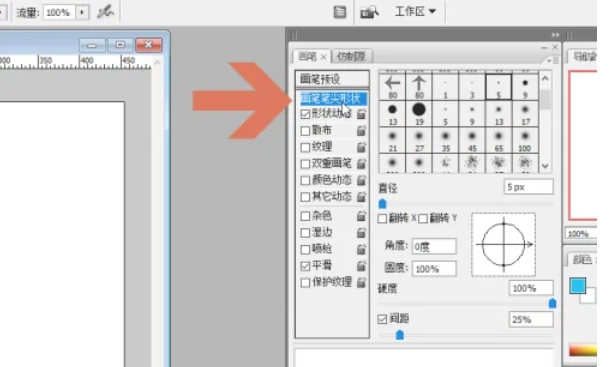Screen dimensions: 613x367
Task: Toggle lock icon beside 杂色
Action: pyautogui.click(x=361, y=216)
